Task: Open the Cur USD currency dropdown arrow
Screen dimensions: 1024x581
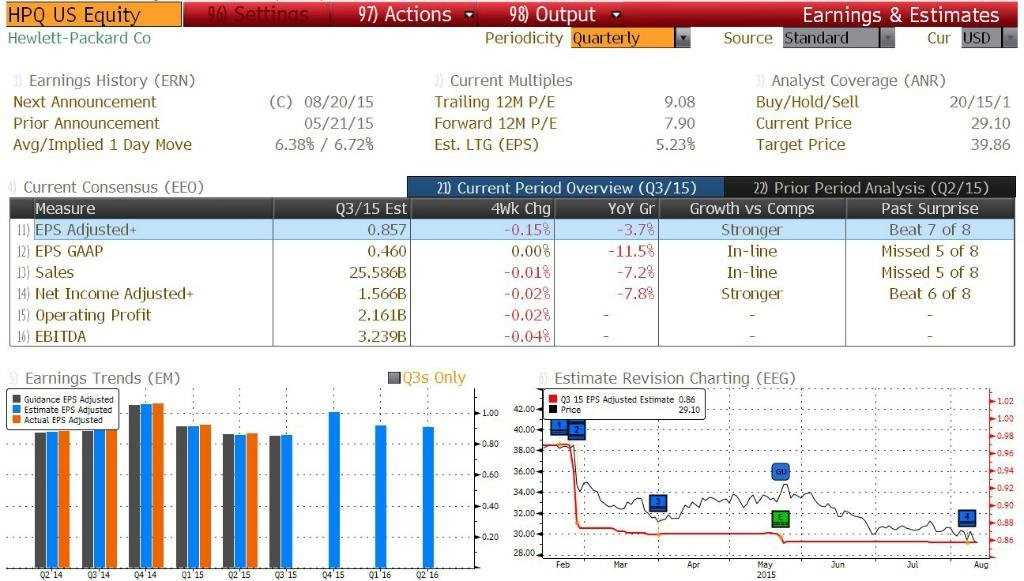Action: (1010, 38)
